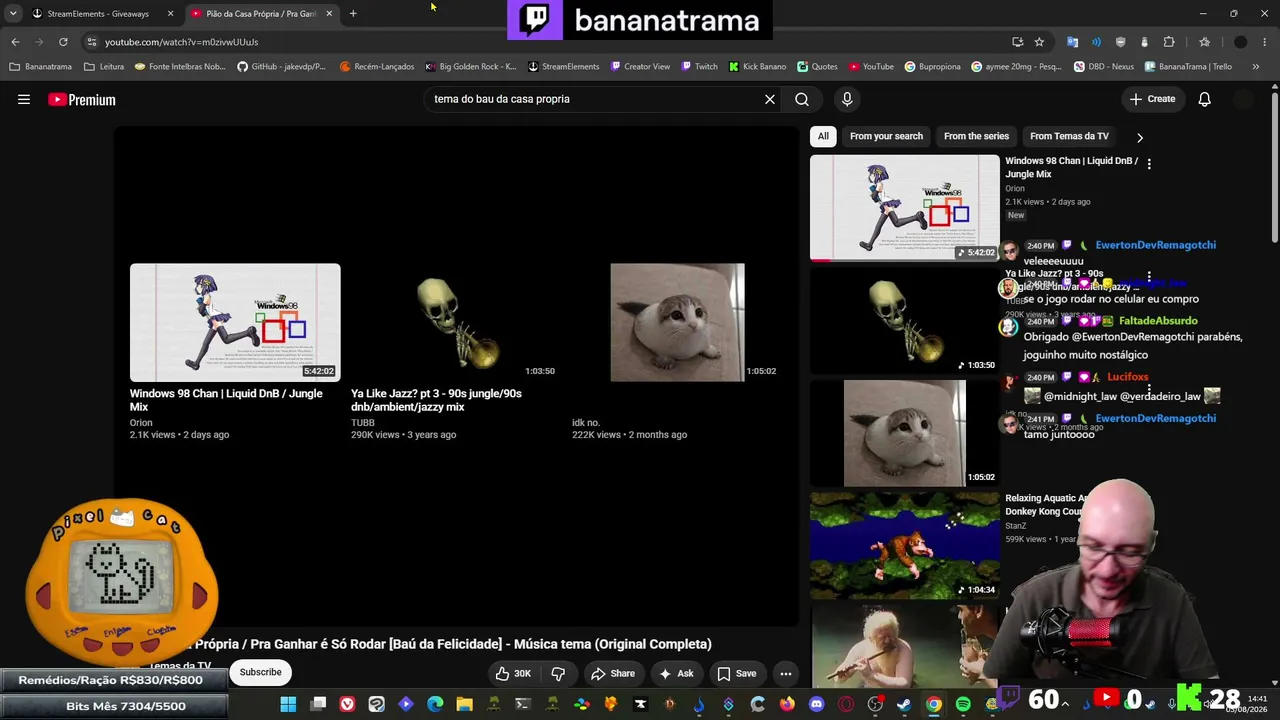1280x720 pixels.
Task: Select the From Temas da TV chip
Action: (1069, 136)
